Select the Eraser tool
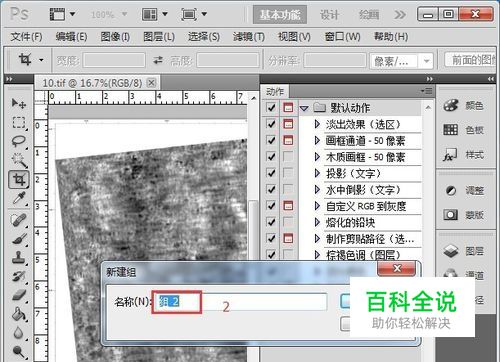 coord(18,295)
